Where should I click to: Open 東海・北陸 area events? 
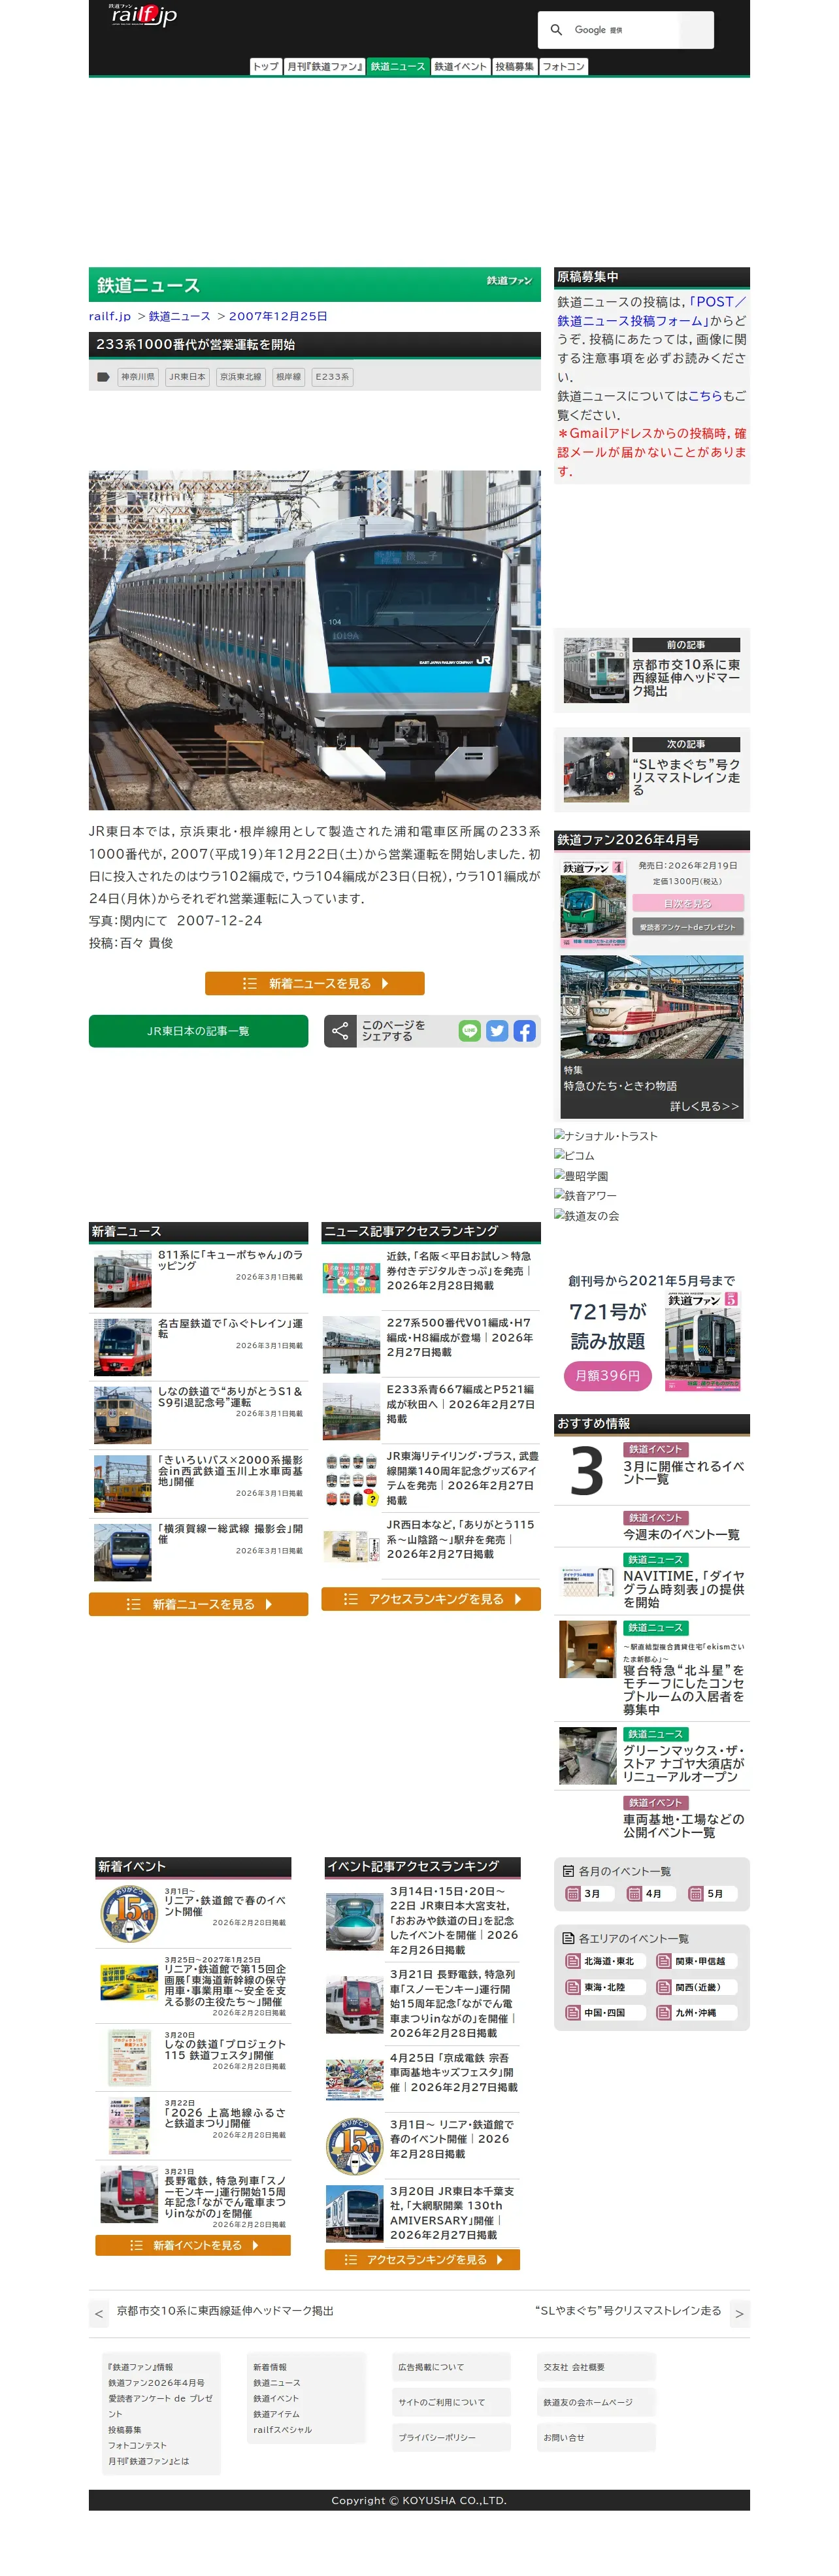point(606,1987)
